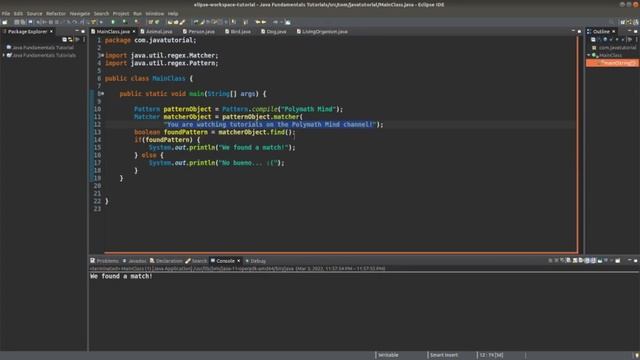The width and height of the screenshot is (640, 360).
Task: Select com.javatutorial in Outline
Action: coord(617,47)
